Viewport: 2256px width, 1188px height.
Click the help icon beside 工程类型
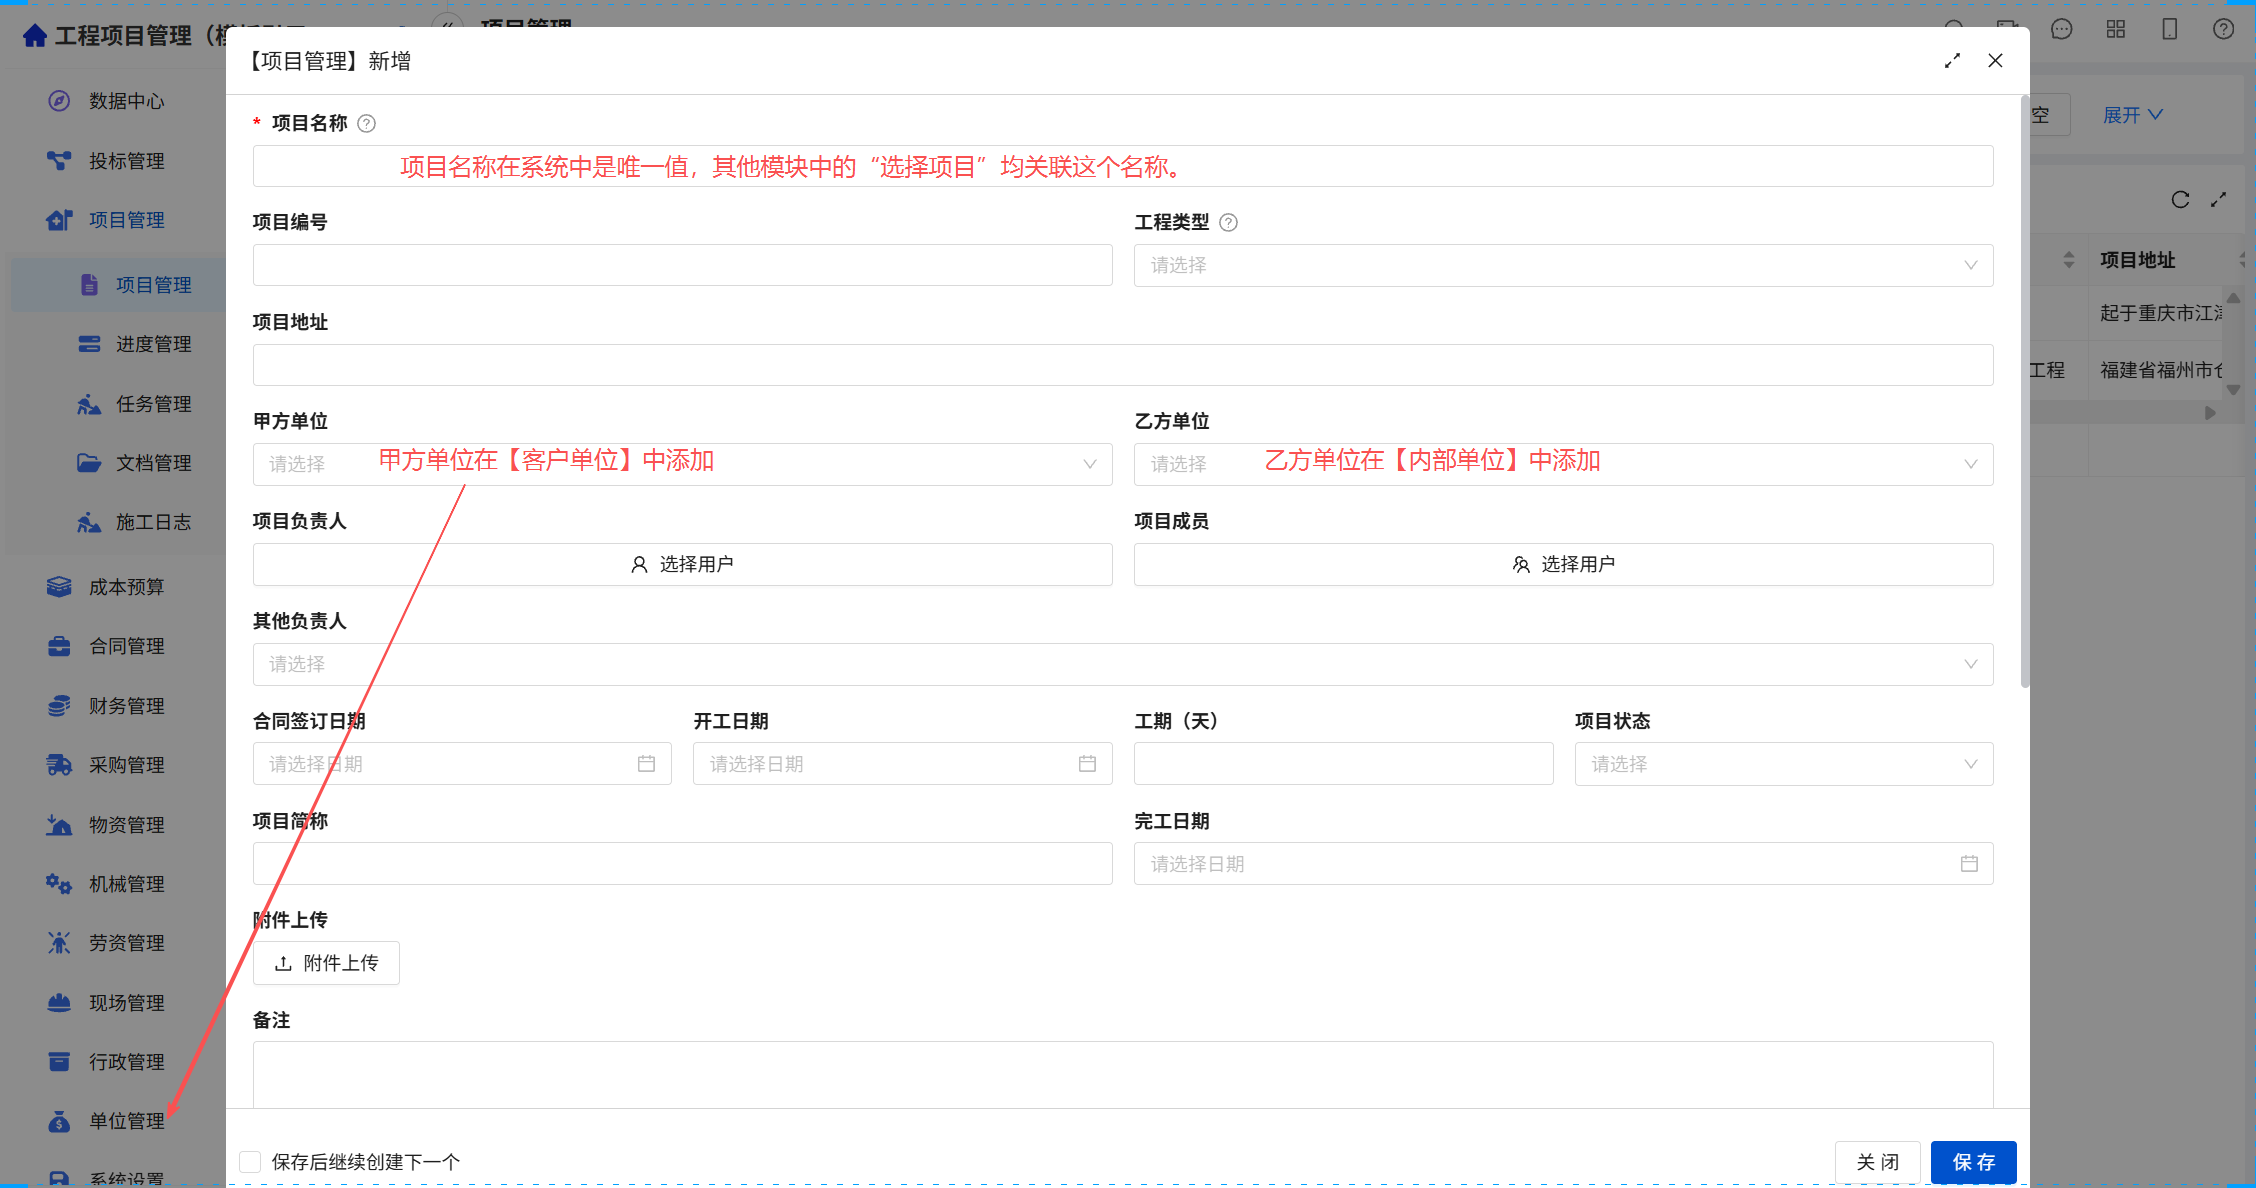click(x=1229, y=222)
